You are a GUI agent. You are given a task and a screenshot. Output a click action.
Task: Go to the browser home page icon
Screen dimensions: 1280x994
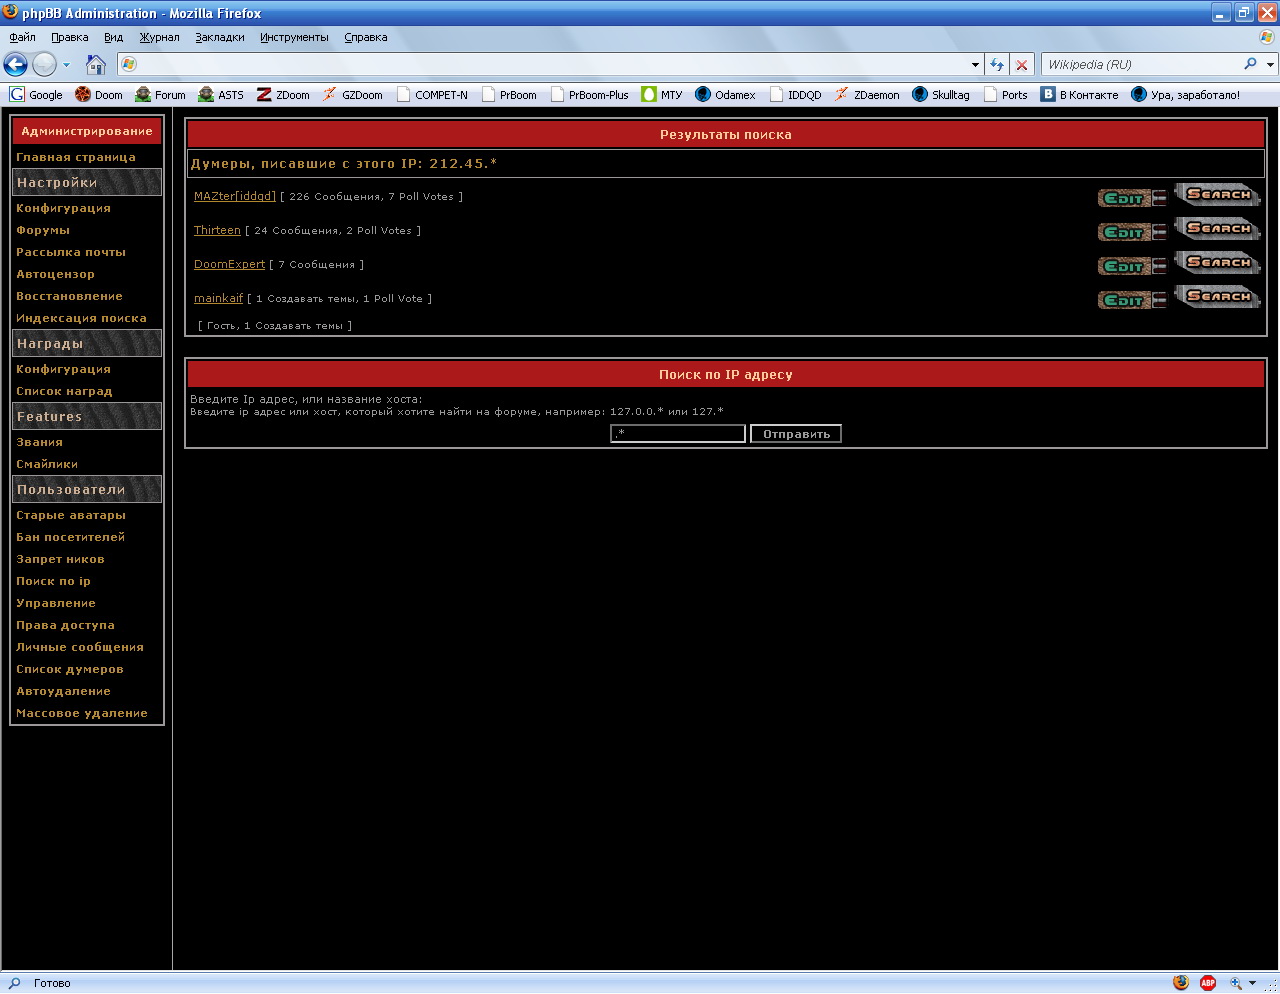(x=96, y=65)
